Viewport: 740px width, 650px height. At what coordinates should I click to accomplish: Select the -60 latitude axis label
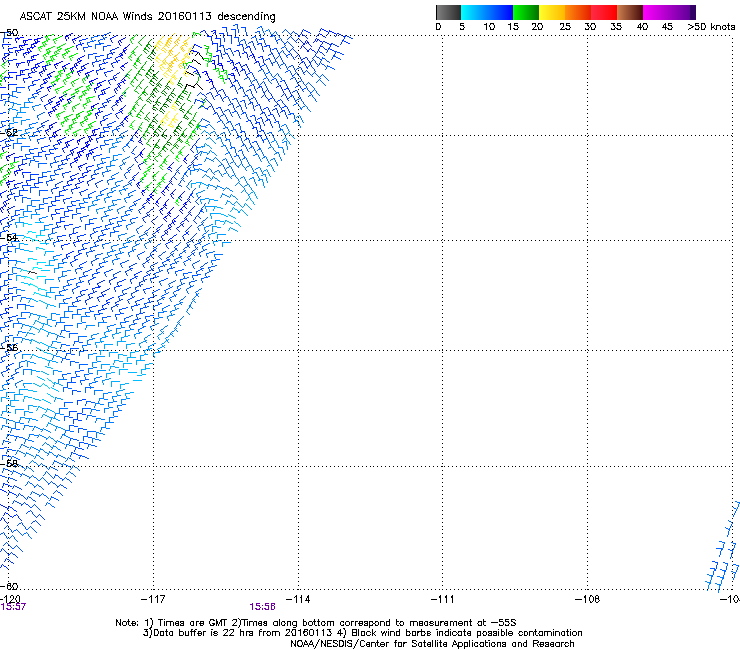pos(9,586)
